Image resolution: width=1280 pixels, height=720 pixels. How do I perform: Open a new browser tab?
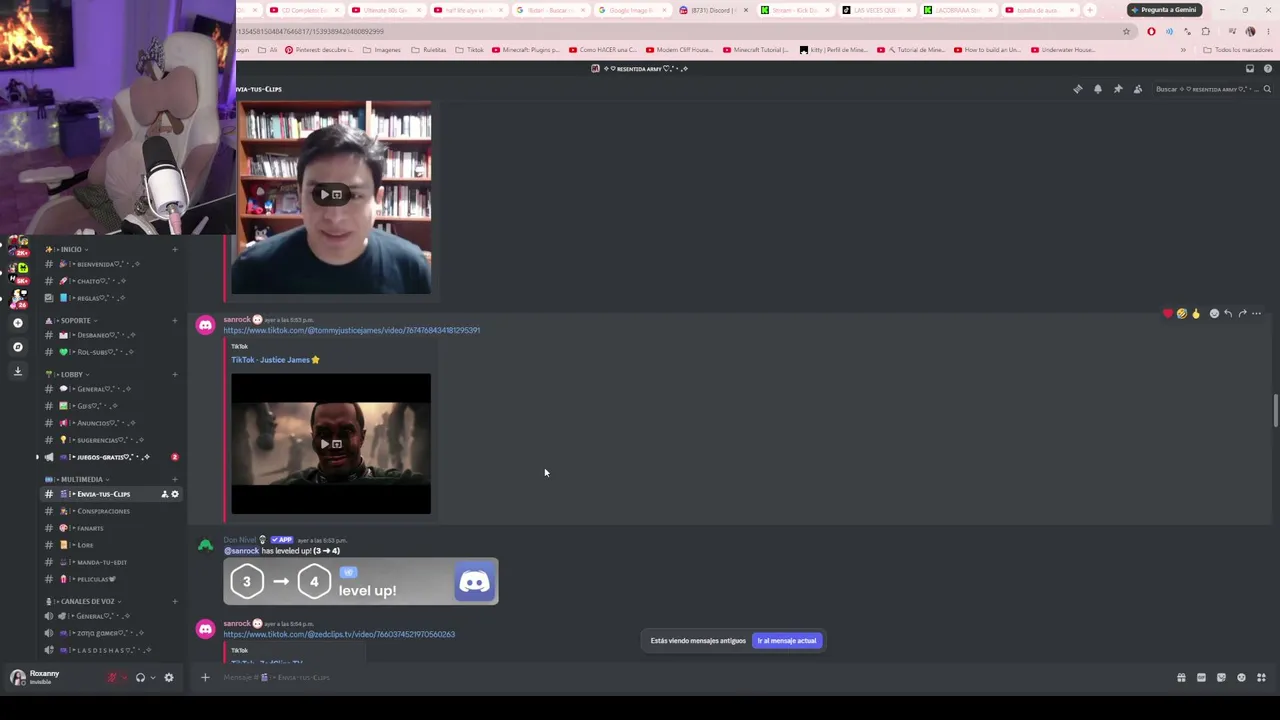click(x=1090, y=10)
